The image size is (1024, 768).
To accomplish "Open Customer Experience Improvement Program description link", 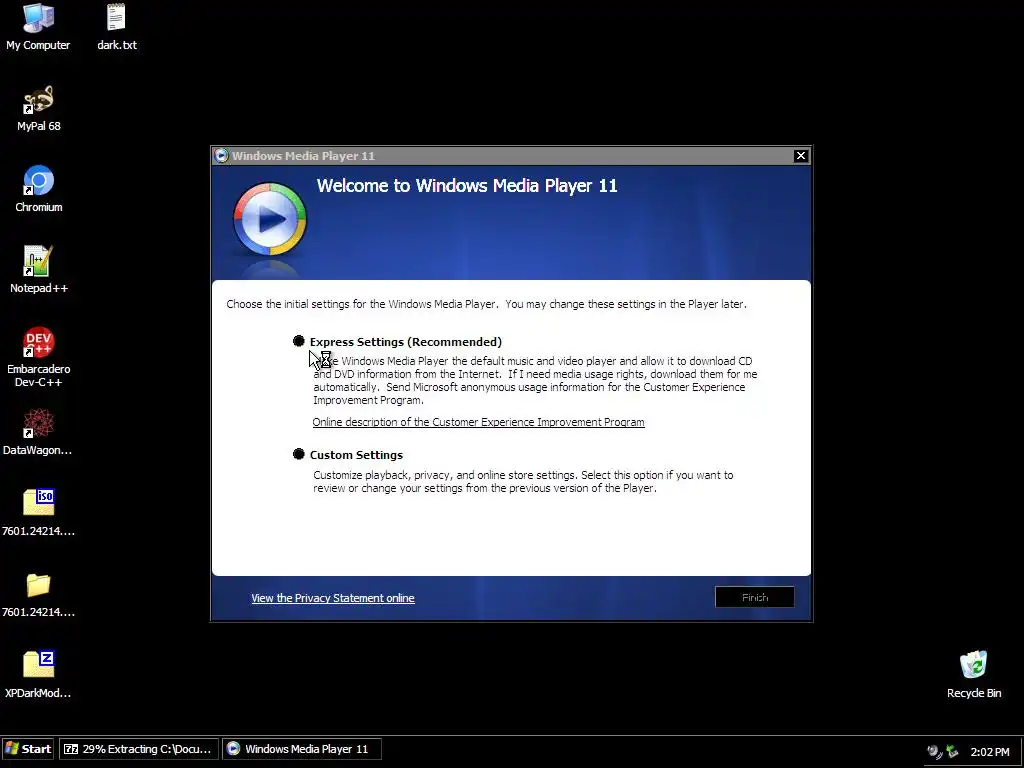I will [478, 422].
